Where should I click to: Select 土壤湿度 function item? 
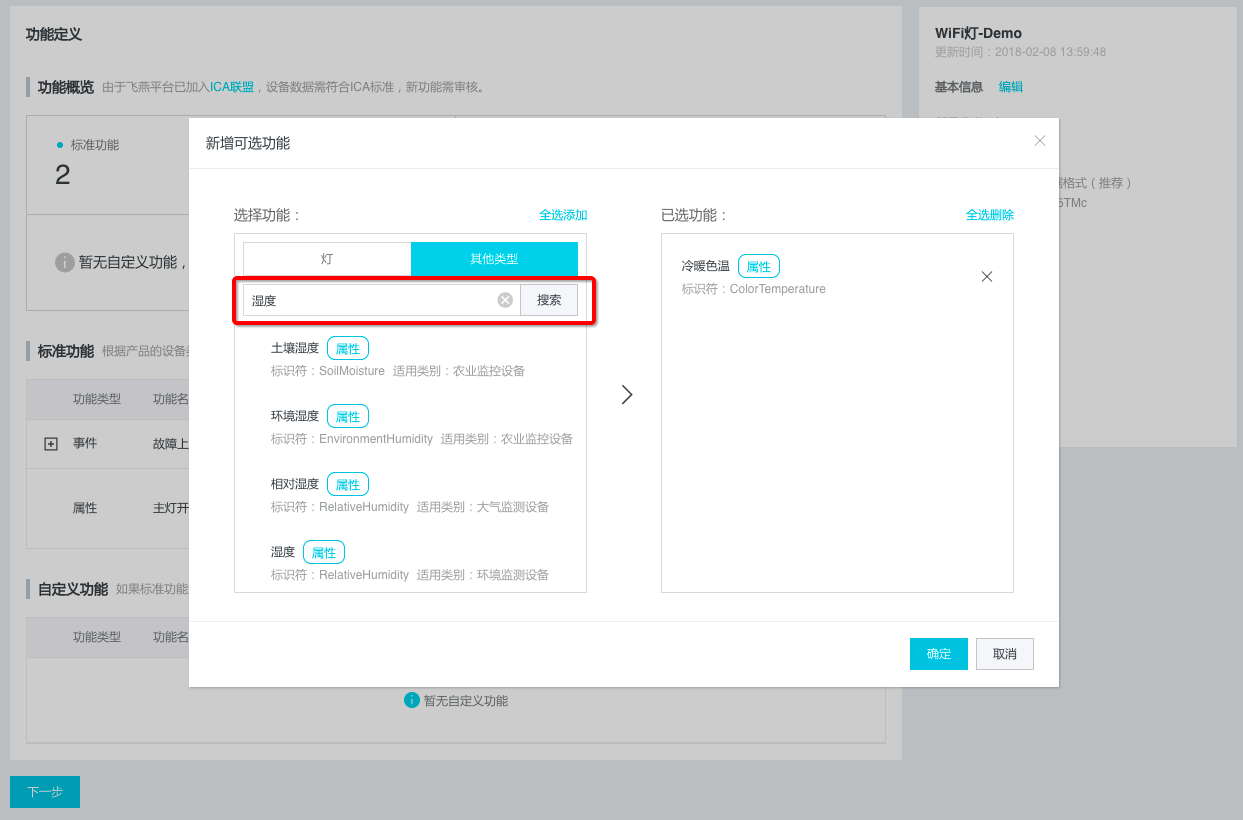click(x=295, y=348)
